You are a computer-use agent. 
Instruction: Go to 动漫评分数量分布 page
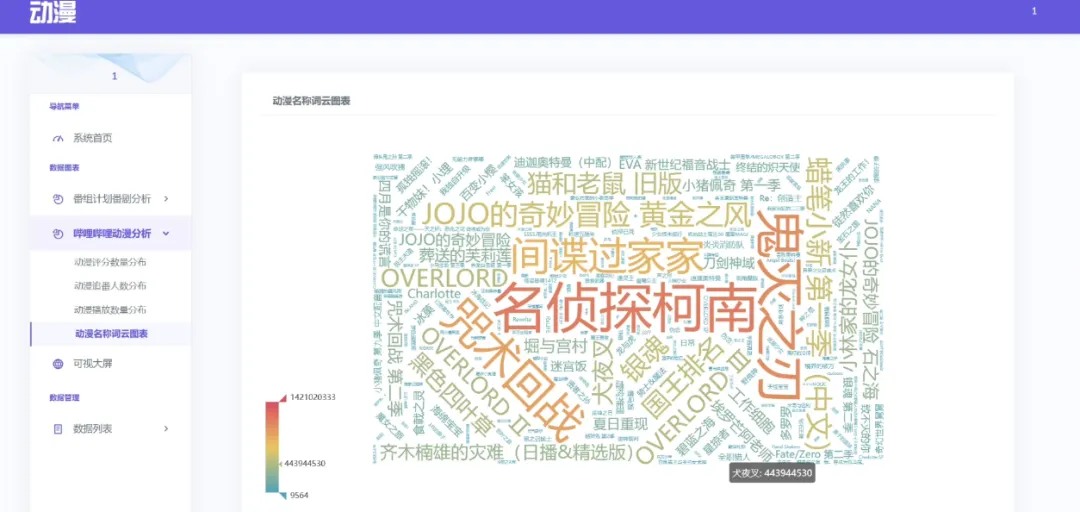[110, 262]
